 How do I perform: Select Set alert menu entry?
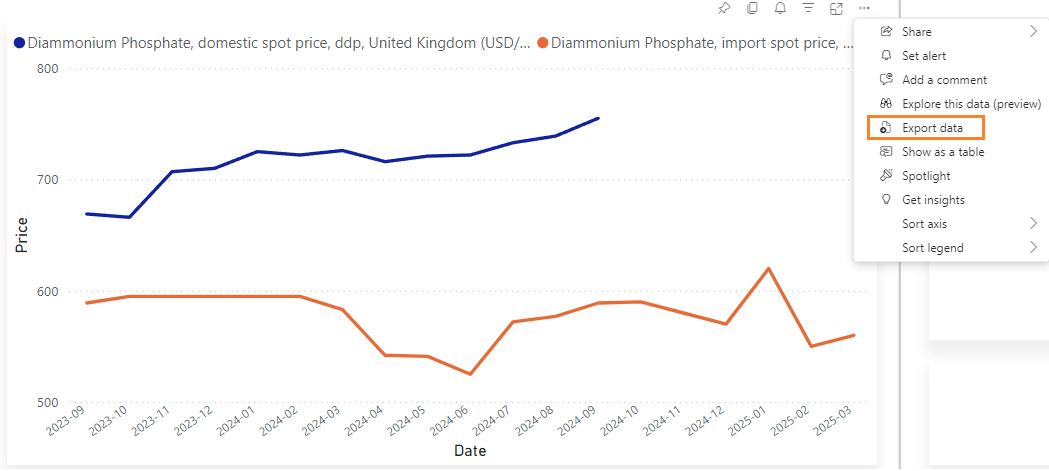click(x=924, y=56)
